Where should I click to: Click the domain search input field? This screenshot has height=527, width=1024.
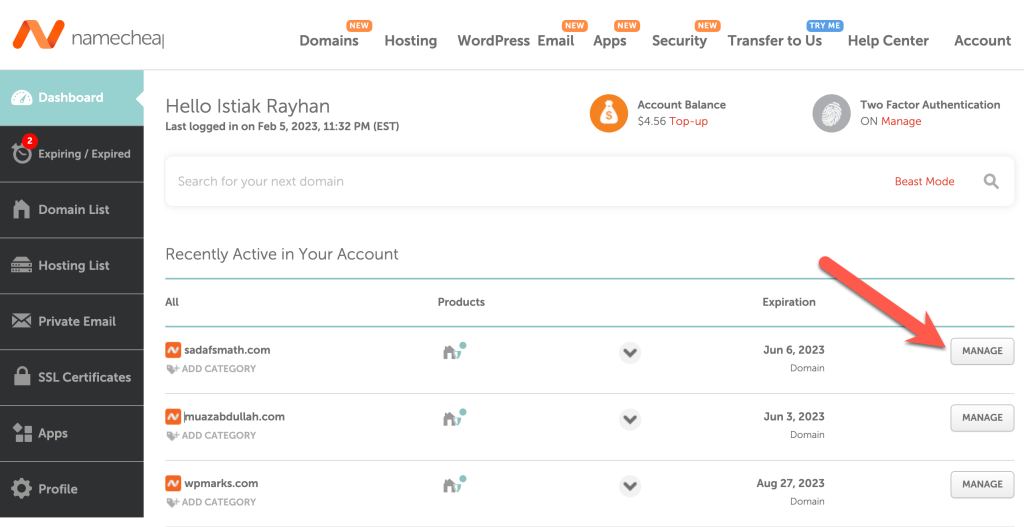tap(520, 182)
